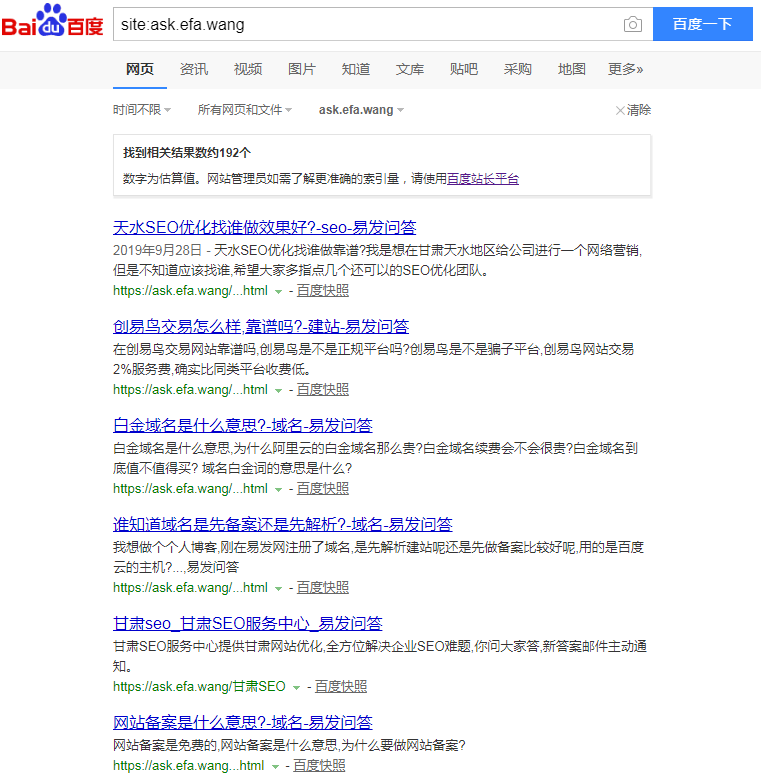This screenshot has width=761, height=775.
Task: Click the date 2019年9月28日 in snippet
Action: coord(157,250)
